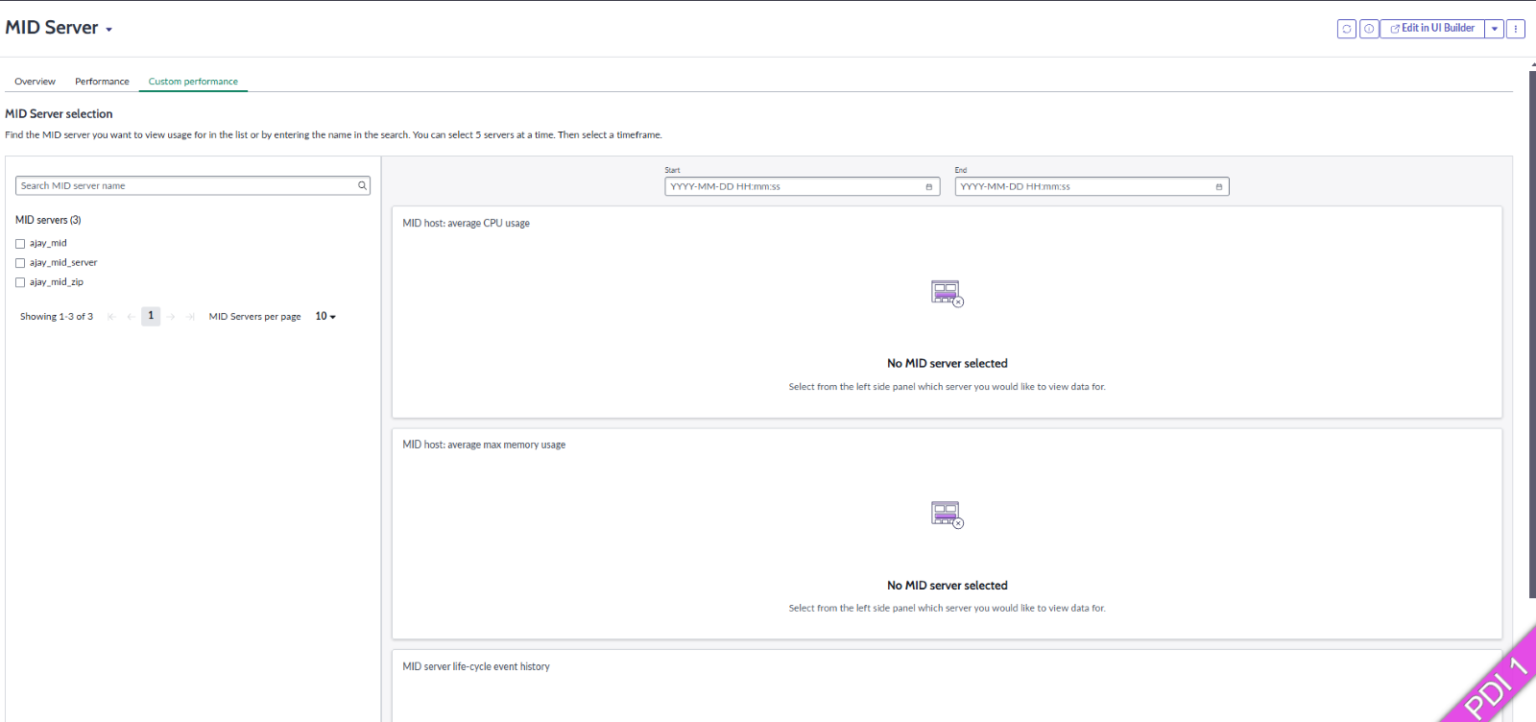This screenshot has width=1536, height=722.
Task: Click the next page arrow in pagination
Action: [171, 316]
